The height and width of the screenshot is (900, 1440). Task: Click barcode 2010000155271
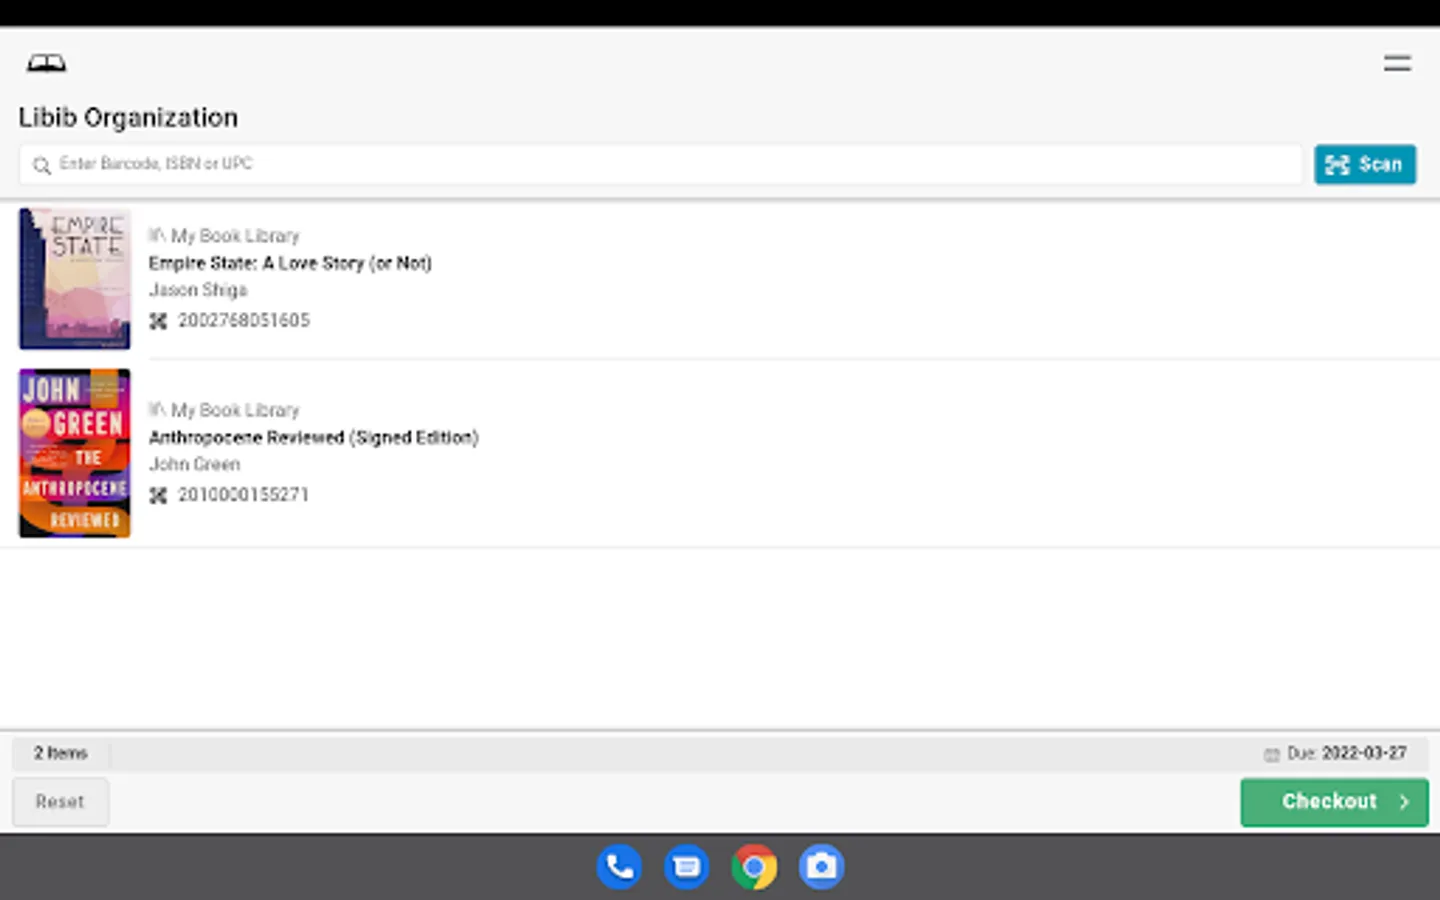243,494
